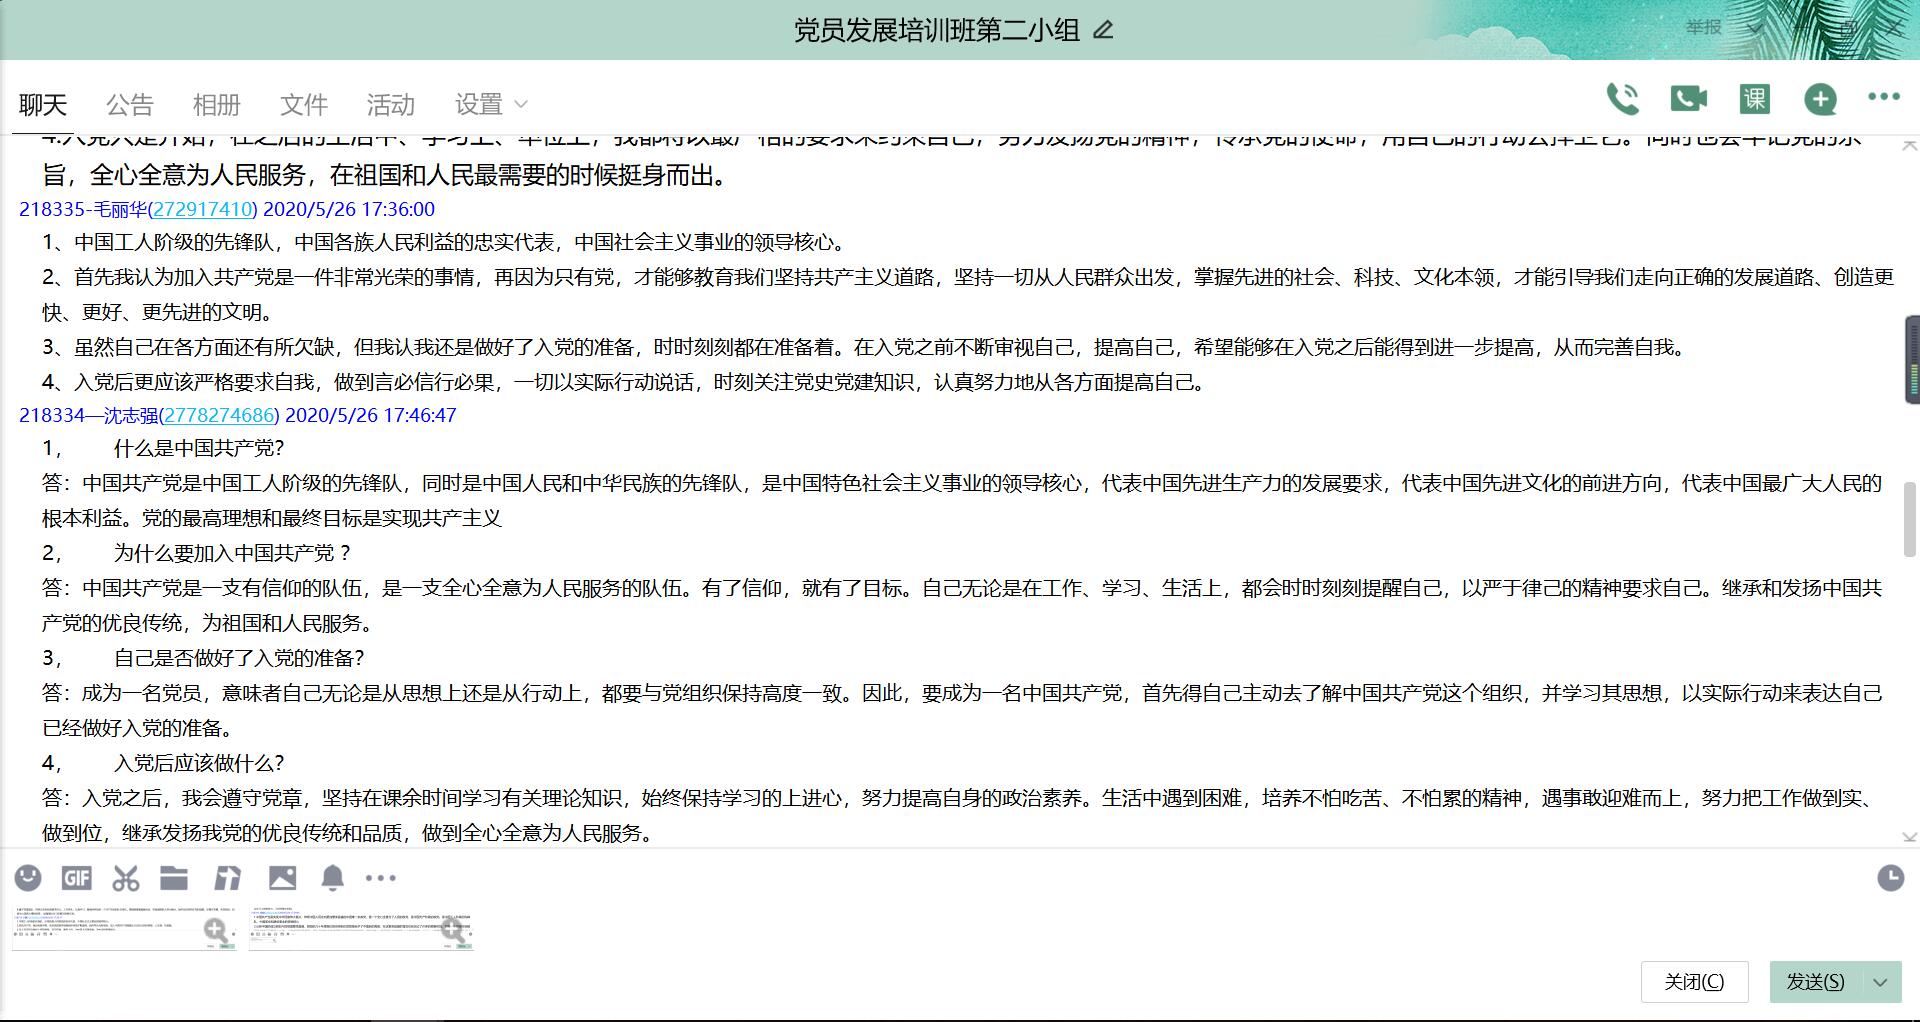
Task: Open the 公告 tab
Action: (x=130, y=104)
